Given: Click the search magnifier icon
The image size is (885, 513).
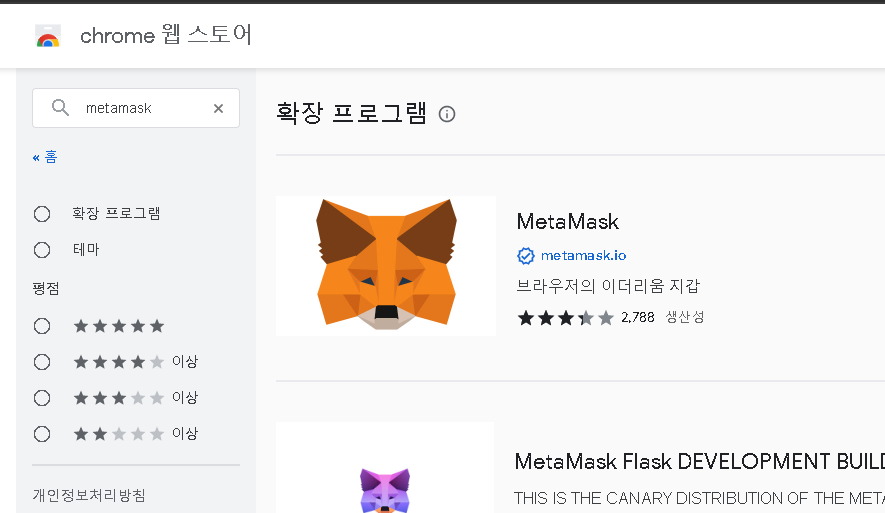Looking at the screenshot, I should (x=60, y=107).
